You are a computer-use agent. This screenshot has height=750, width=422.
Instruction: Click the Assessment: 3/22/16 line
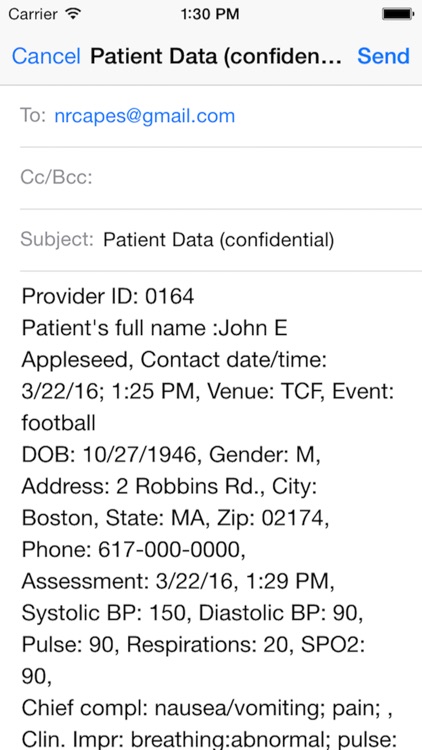[x=178, y=582]
